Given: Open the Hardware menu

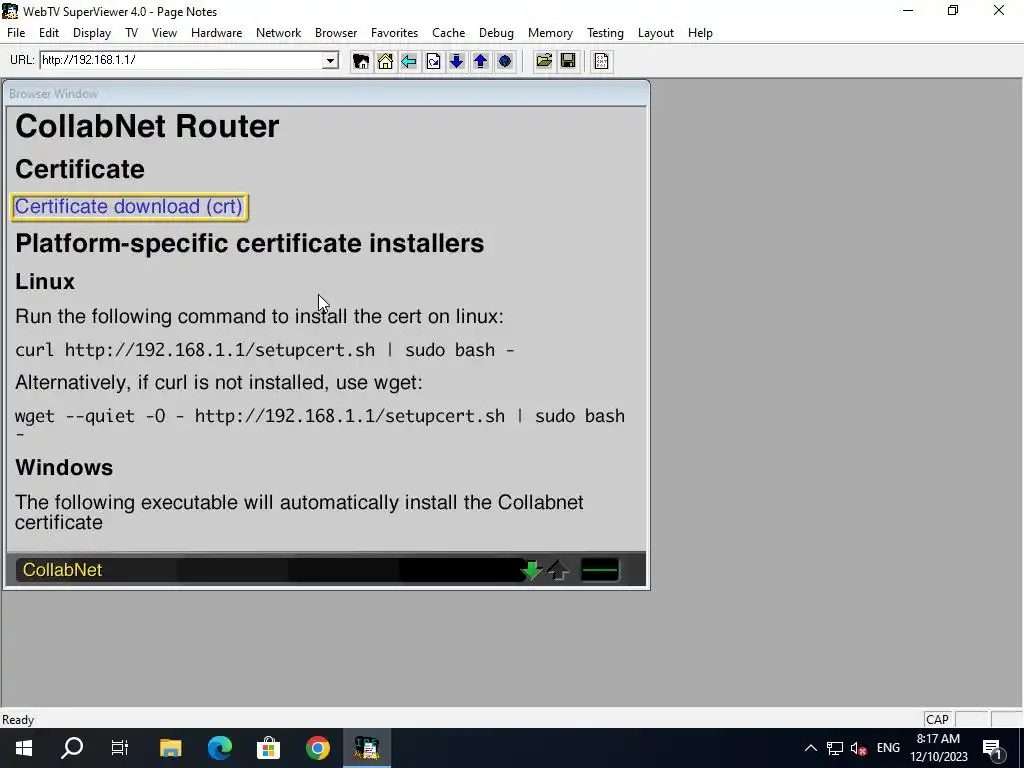Looking at the screenshot, I should coord(216,33).
